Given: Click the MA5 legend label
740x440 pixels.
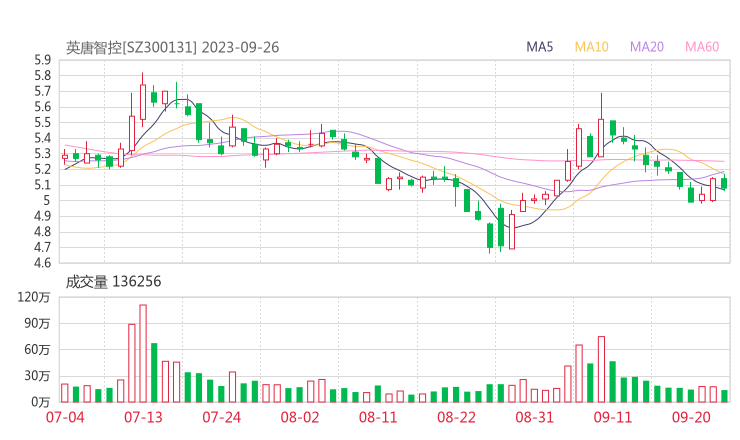Looking at the screenshot, I should (539, 47).
